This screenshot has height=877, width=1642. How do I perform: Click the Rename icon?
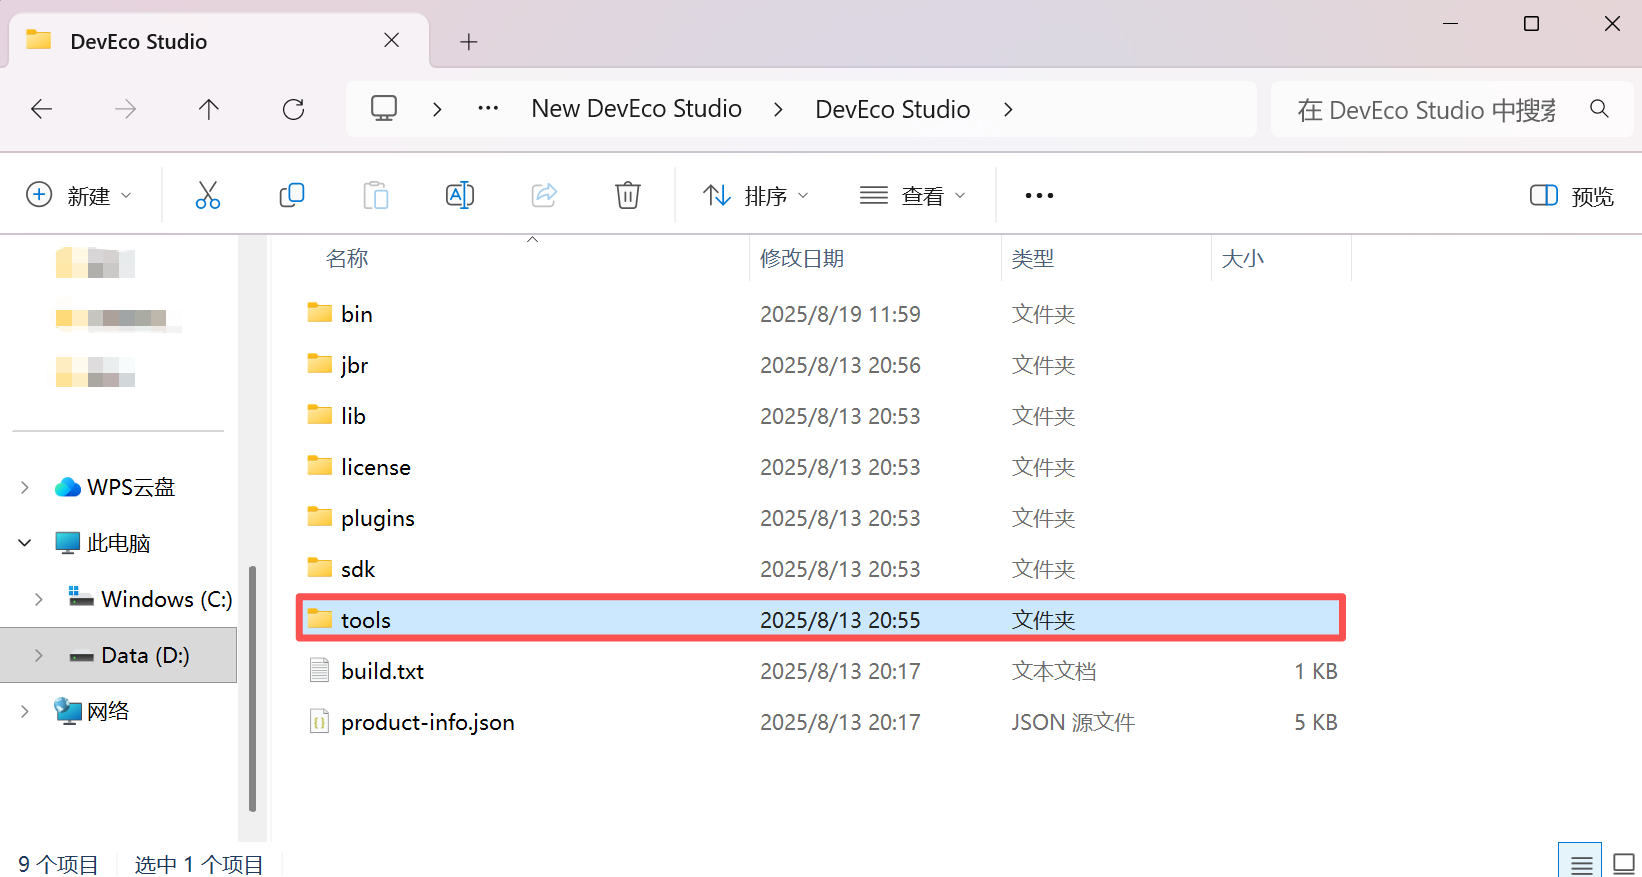click(x=460, y=195)
